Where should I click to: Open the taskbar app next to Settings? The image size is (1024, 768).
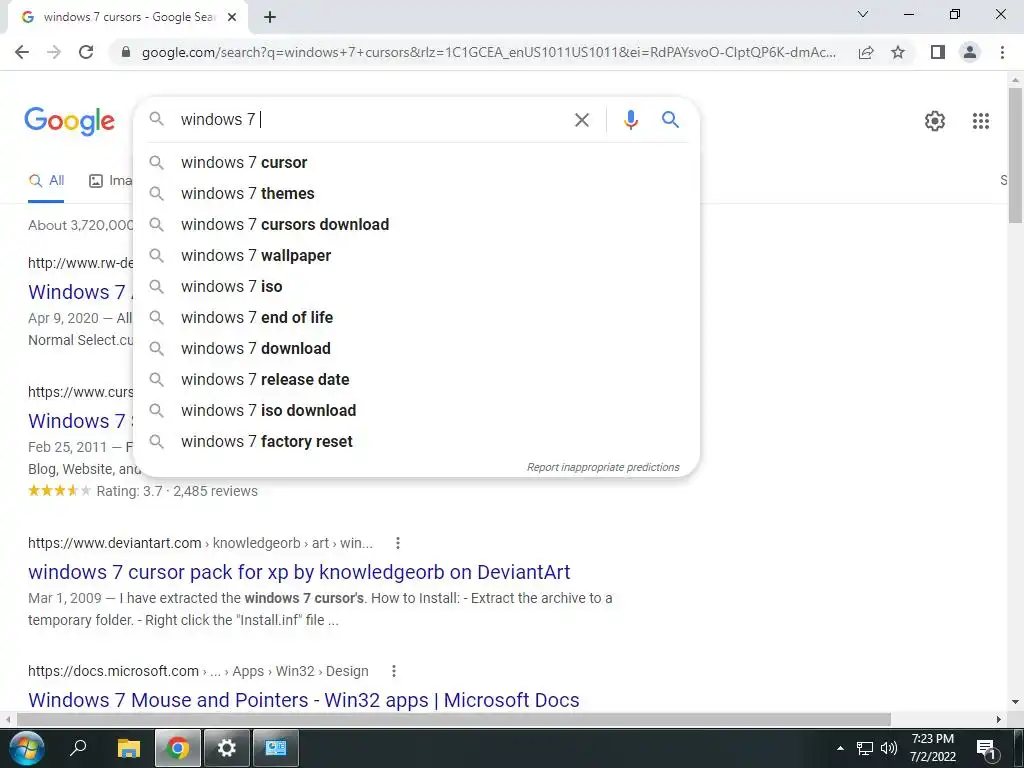[276, 748]
